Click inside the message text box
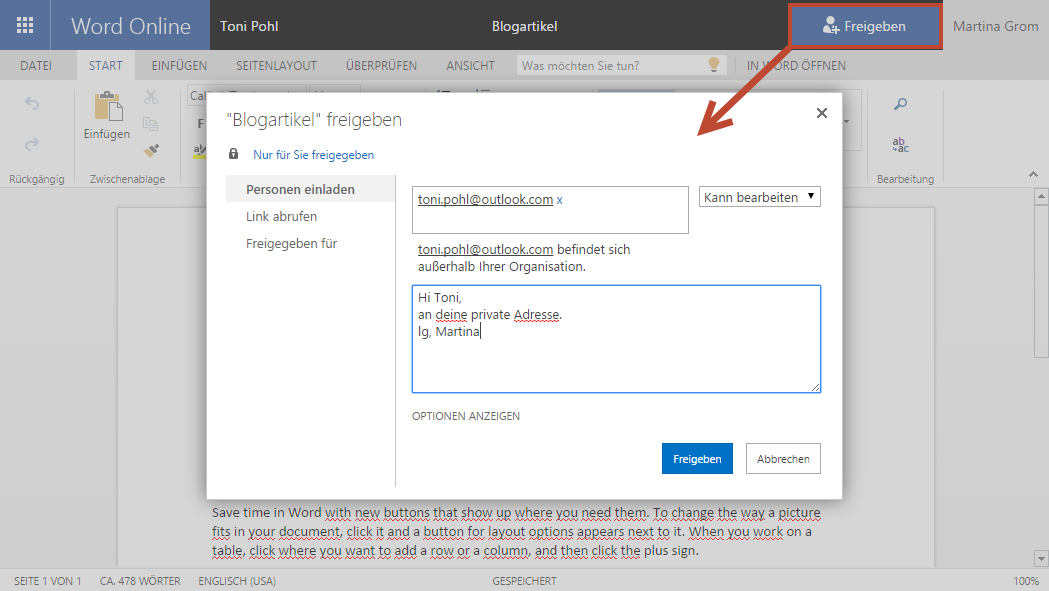 tap(616, 360)
